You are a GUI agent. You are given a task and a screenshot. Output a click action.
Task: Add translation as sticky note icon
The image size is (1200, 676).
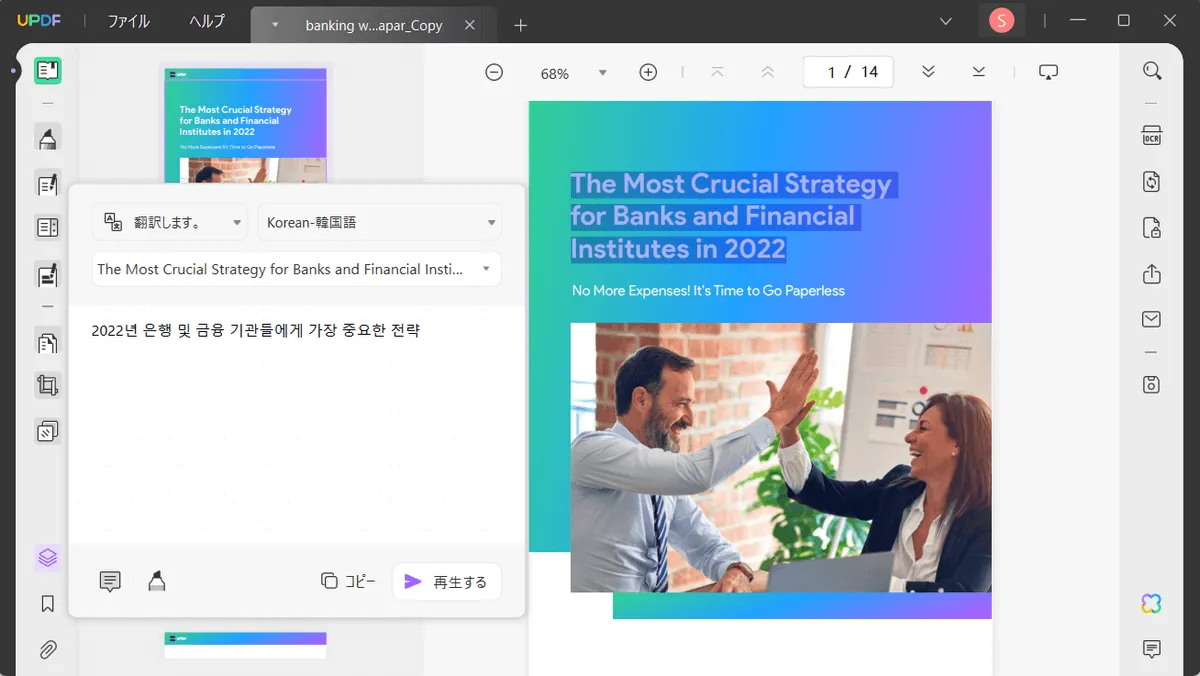point(110,581)
